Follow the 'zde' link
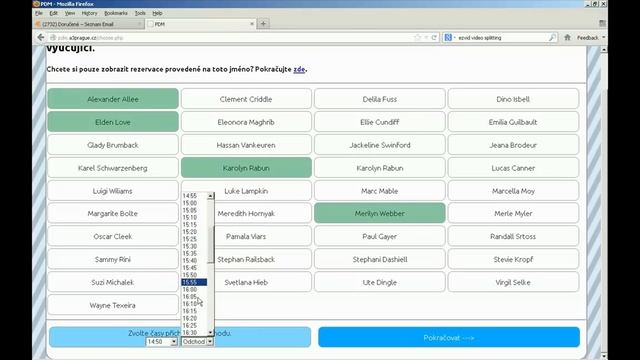 (299, 69)
